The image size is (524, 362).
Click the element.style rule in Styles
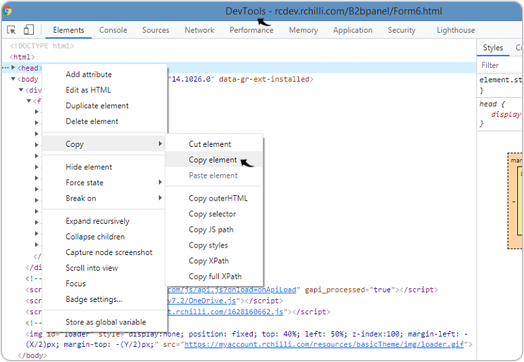[x=500, y=80]
